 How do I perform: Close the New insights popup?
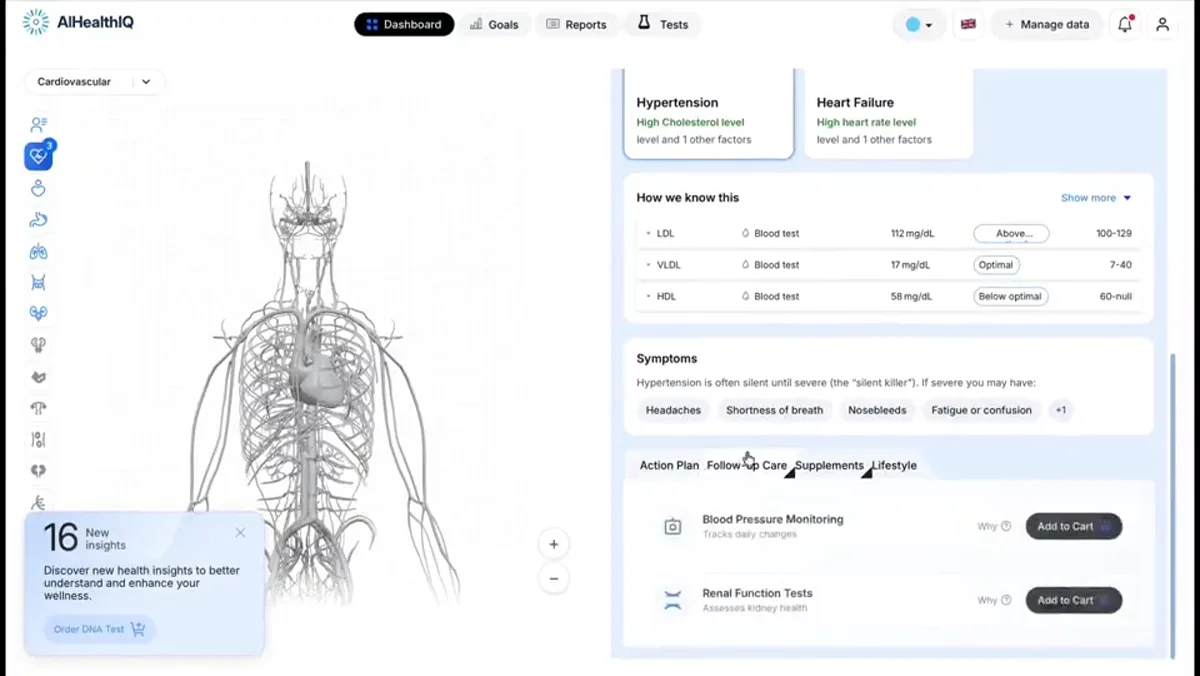tap(240, 533)
